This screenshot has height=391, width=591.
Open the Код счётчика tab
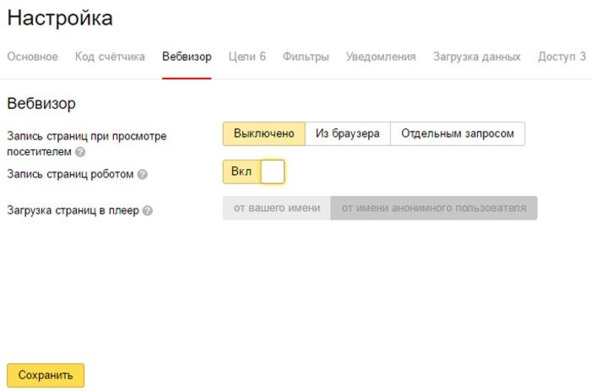click(110, 57)
